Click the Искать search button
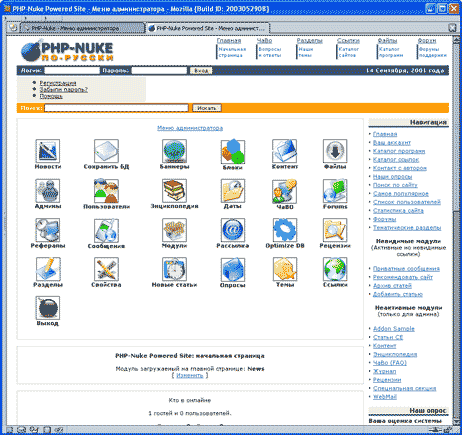The height and width of the screenshot is (435, 462). point(207,108)
